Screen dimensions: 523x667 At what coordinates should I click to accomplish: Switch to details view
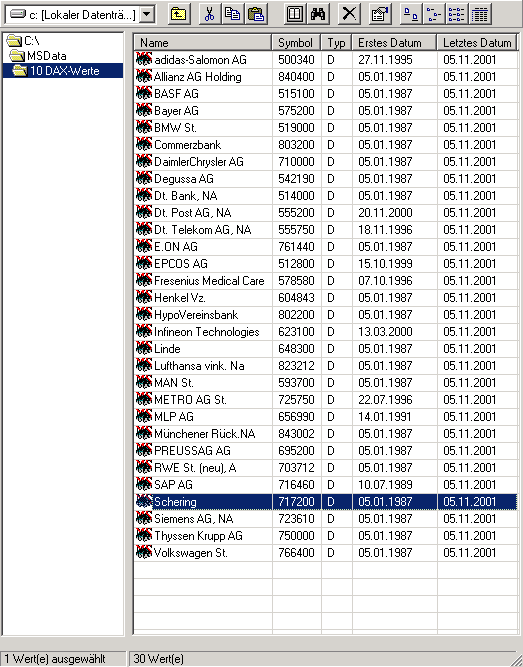point(480,14)
